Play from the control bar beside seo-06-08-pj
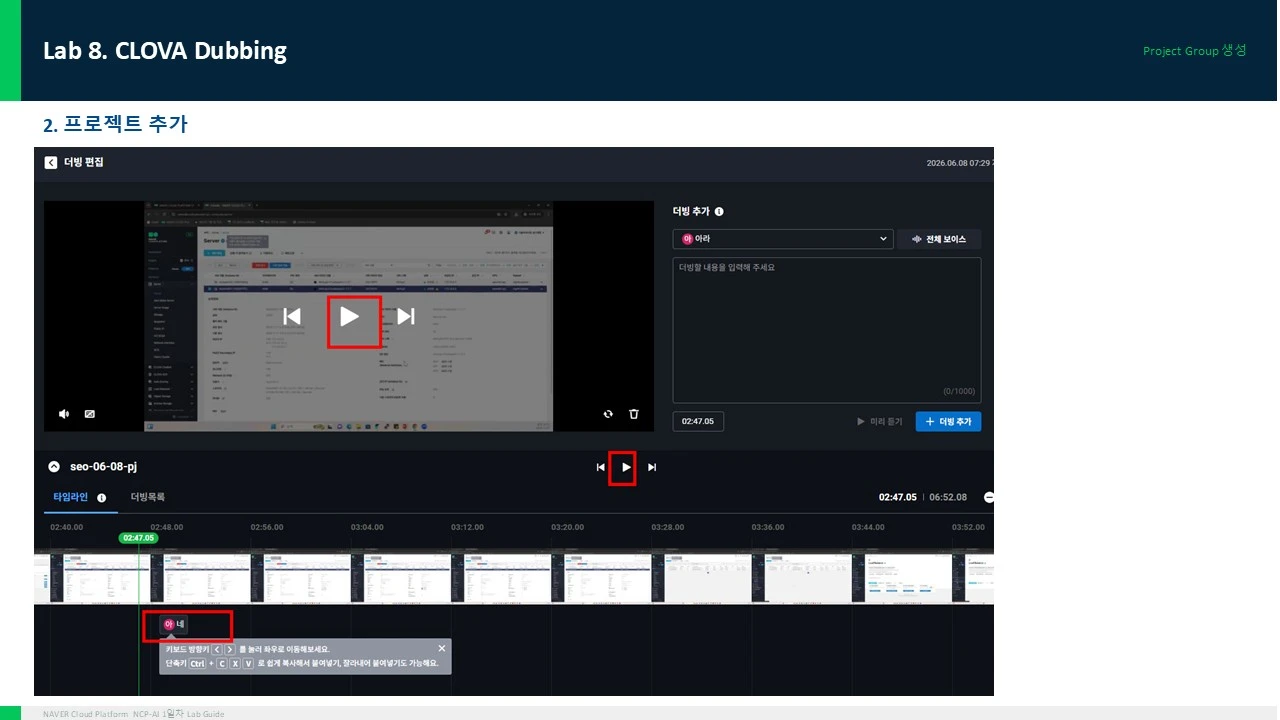Image resolution: width=1280 pixels, height=720 pixels. click(x=626, y=467)
